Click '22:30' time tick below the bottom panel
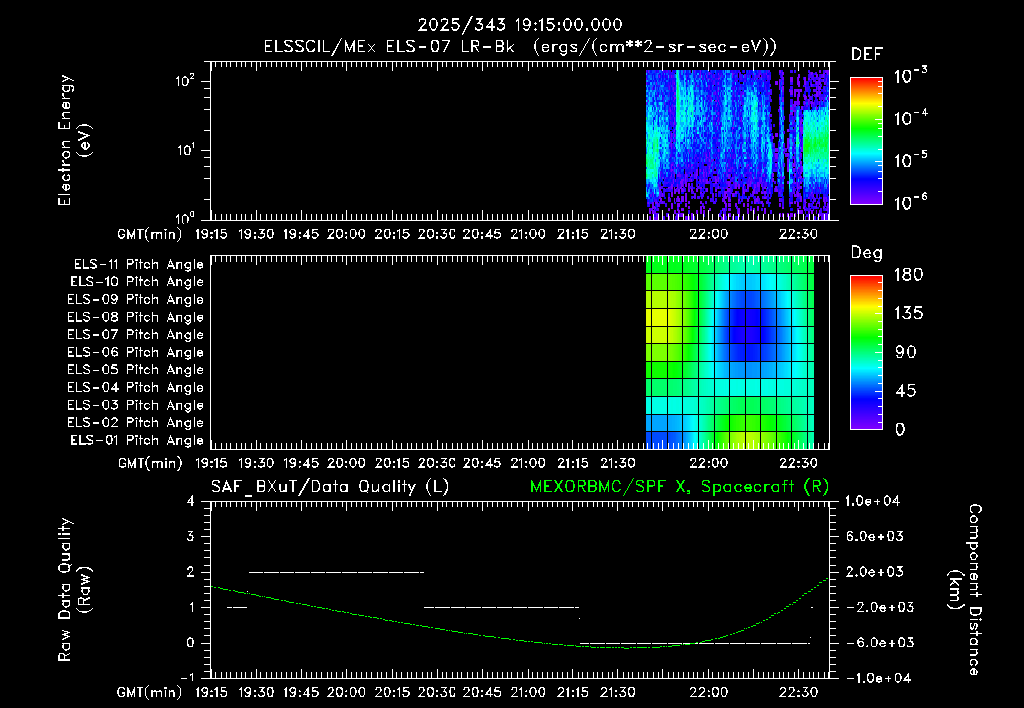This screenshot has width=1024, height=708. coord(799,692)
